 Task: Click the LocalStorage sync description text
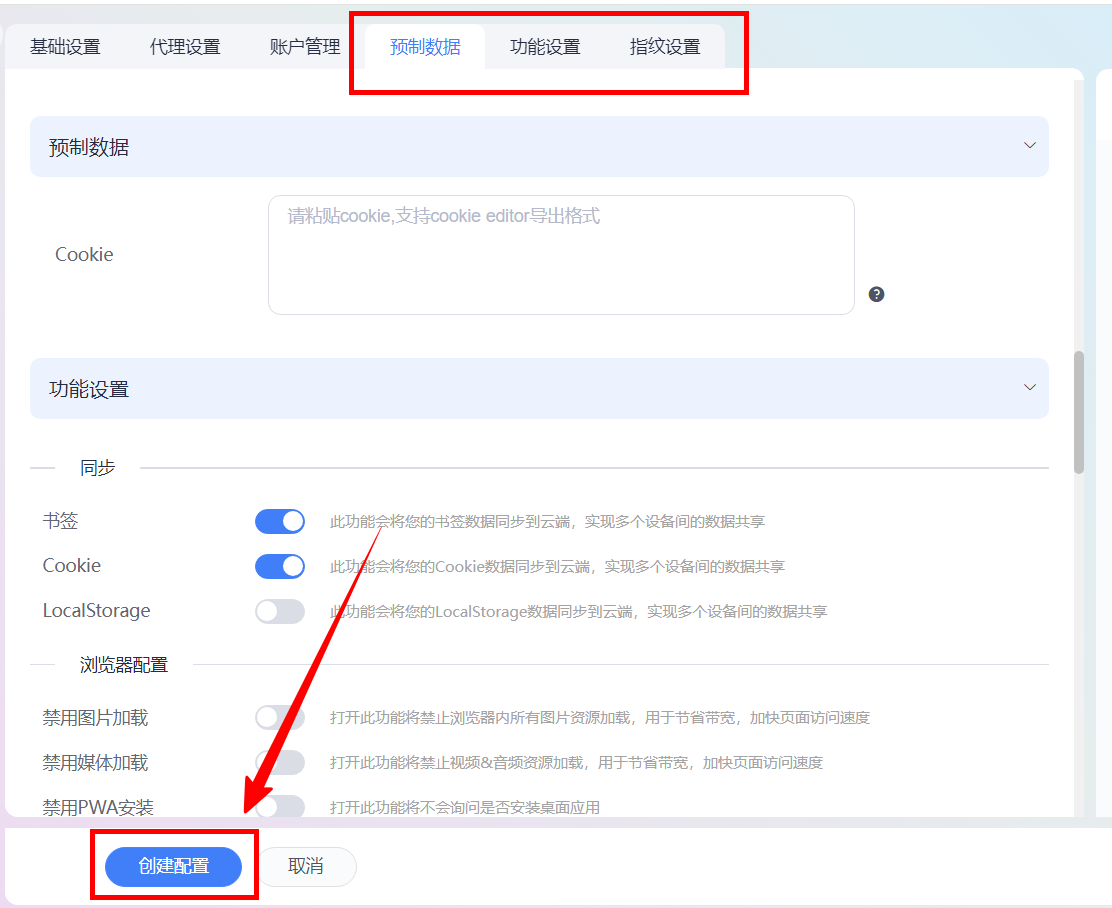[578, 611]
